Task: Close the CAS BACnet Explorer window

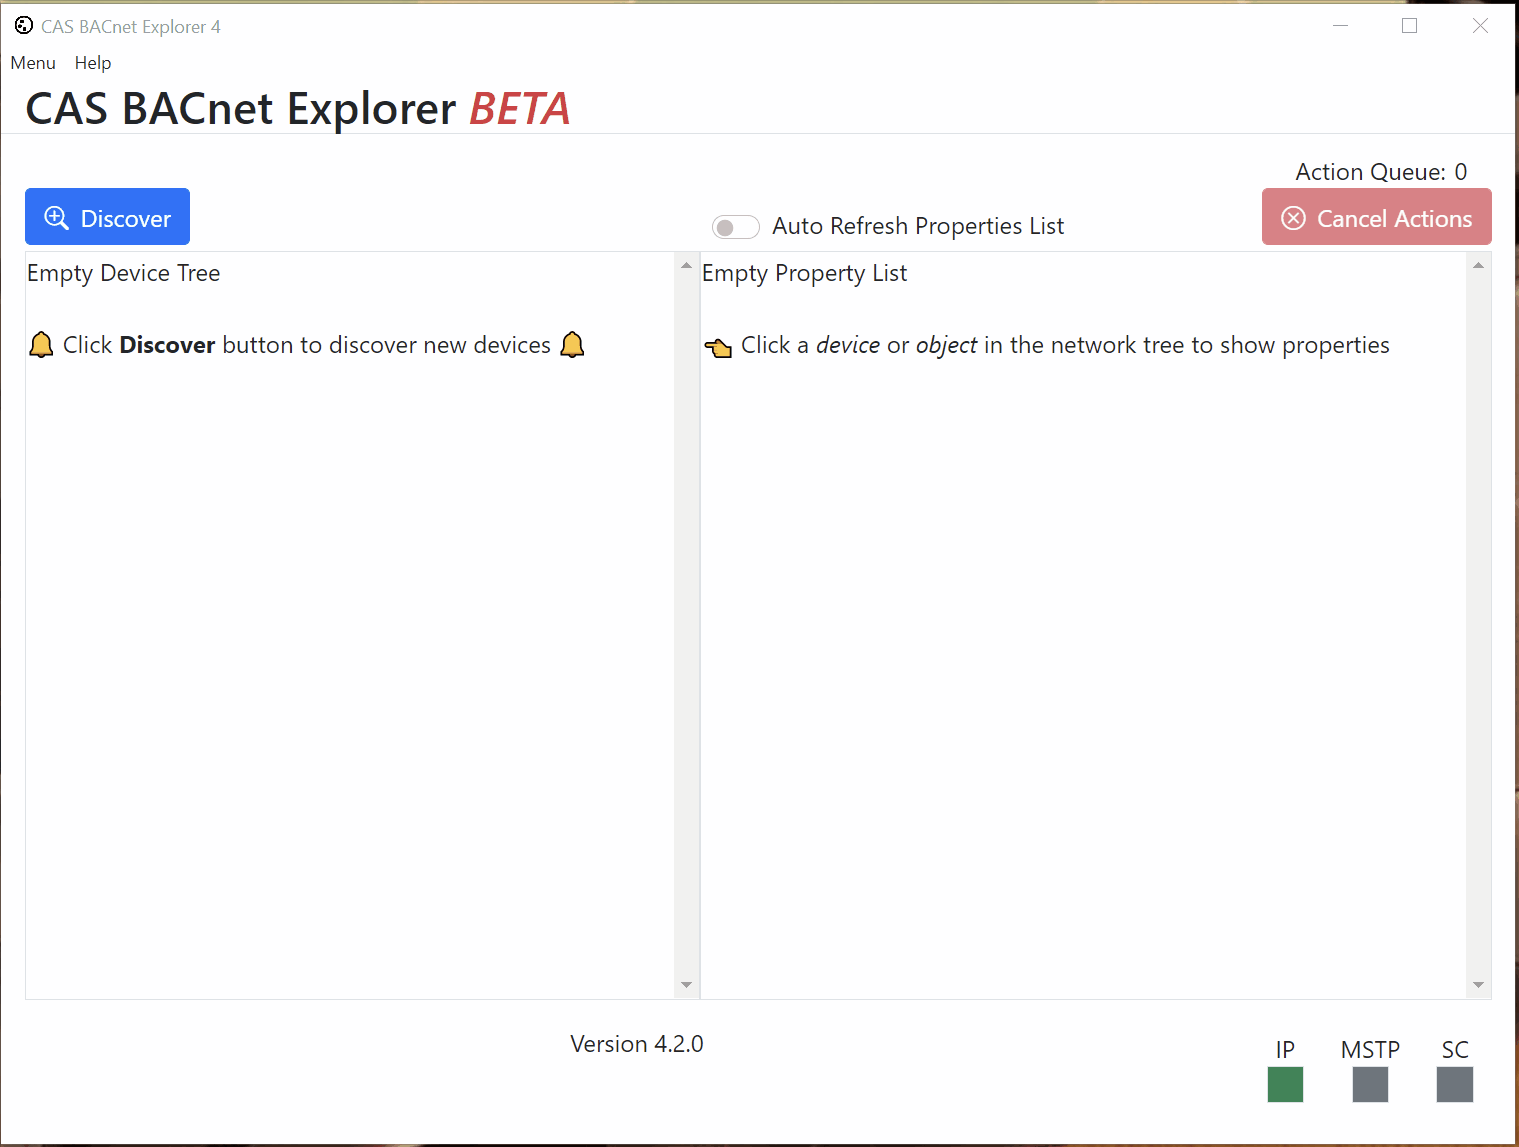Action: [x=1480, y=26]
